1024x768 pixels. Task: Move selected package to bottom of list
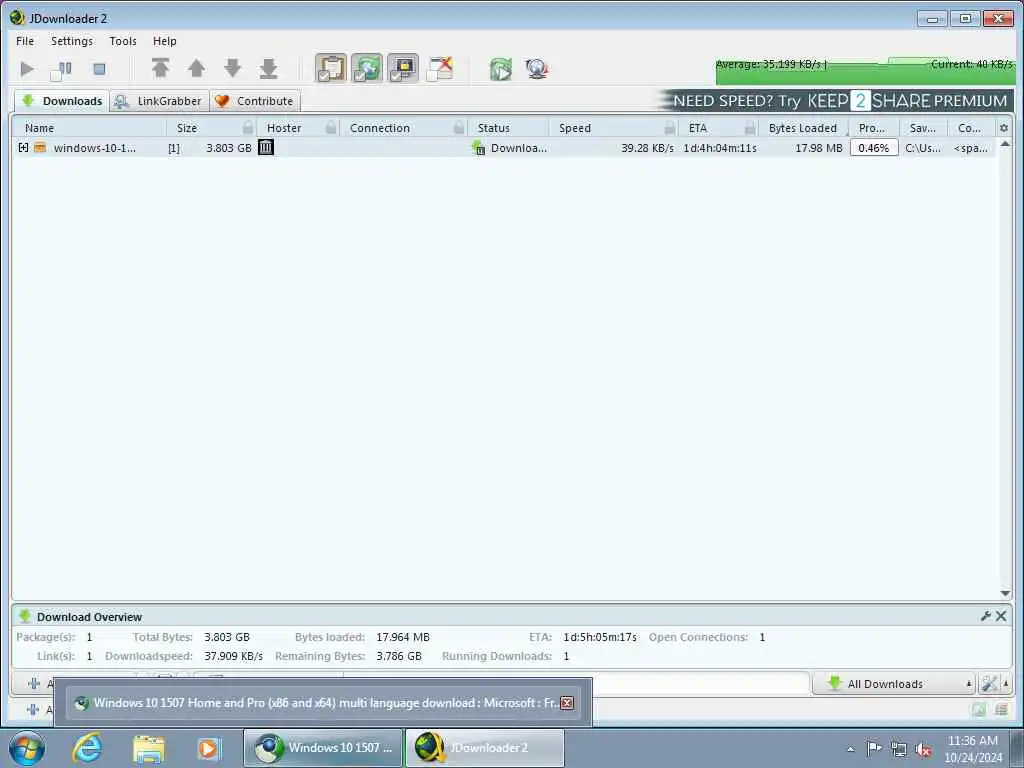pyautogui.click(x=268, y=68)
